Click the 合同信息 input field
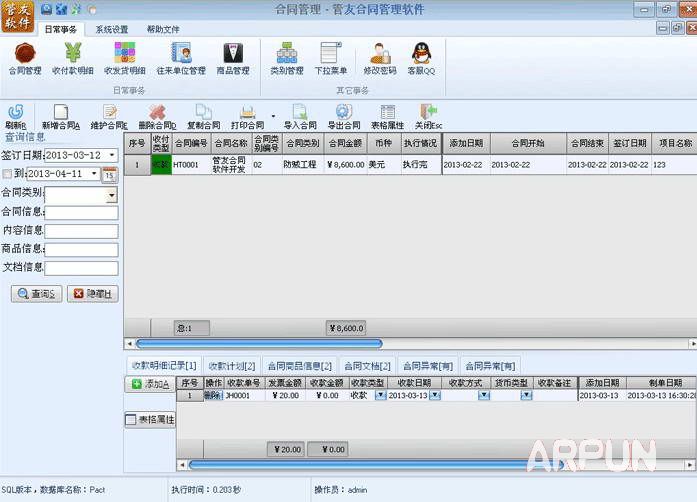The height and width of the screenshot is (502, 697). pyautogui.click(x=81, y=213)
